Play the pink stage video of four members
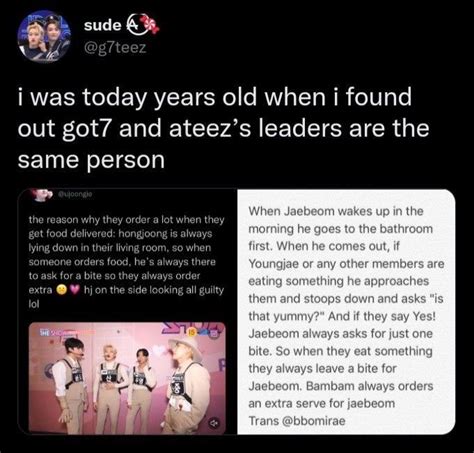The width and height of the screenshot is (474, 453). pos(127,377)
